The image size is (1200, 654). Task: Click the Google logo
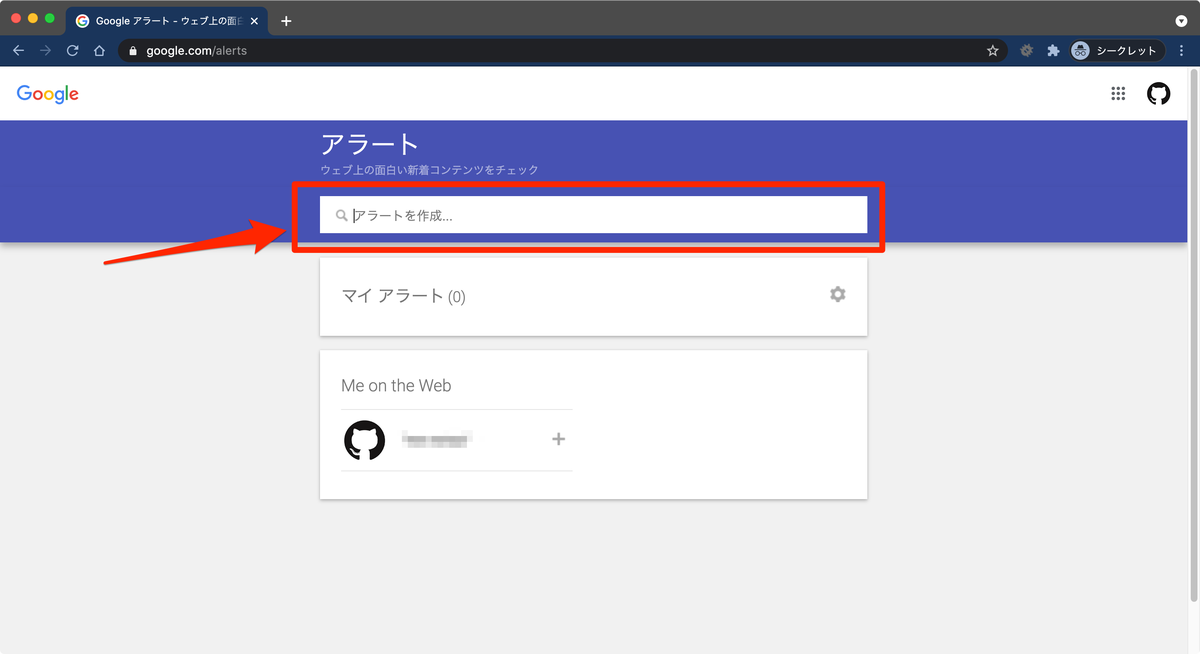click(48, 94)
